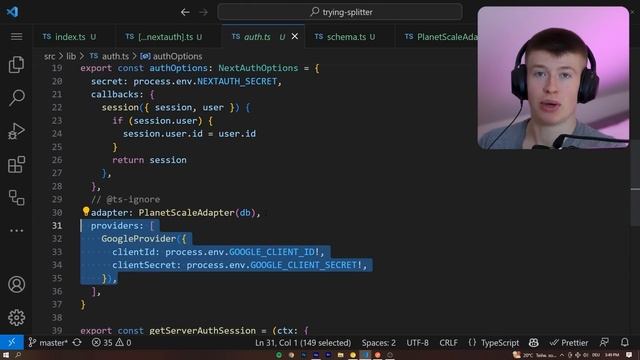Click the src breadcrumb
This screenshot has width=640, height=360.
[49, 56]
